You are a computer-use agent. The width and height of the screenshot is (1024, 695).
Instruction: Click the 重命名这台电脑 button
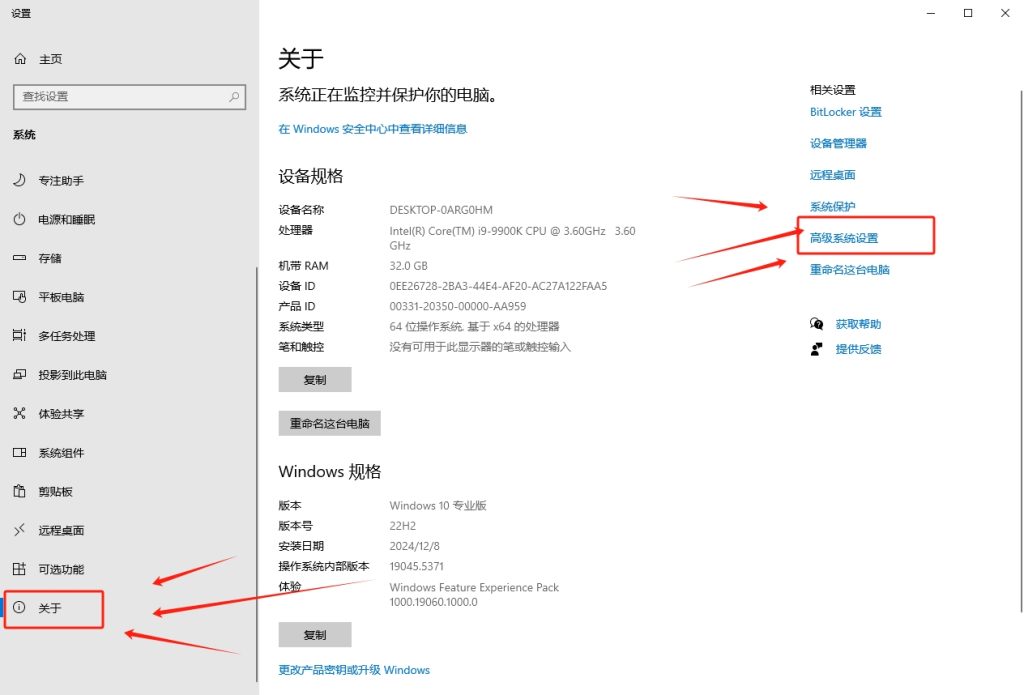[329, 423]
